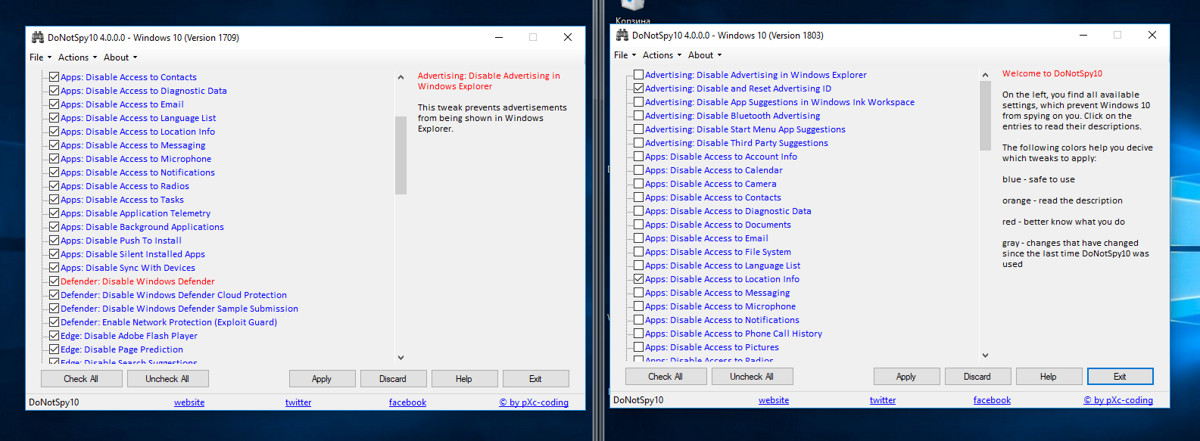Screen dimensions: 1200x441
Task: Open the website link in Version 1709 window
Action: [x=189, y=402]
